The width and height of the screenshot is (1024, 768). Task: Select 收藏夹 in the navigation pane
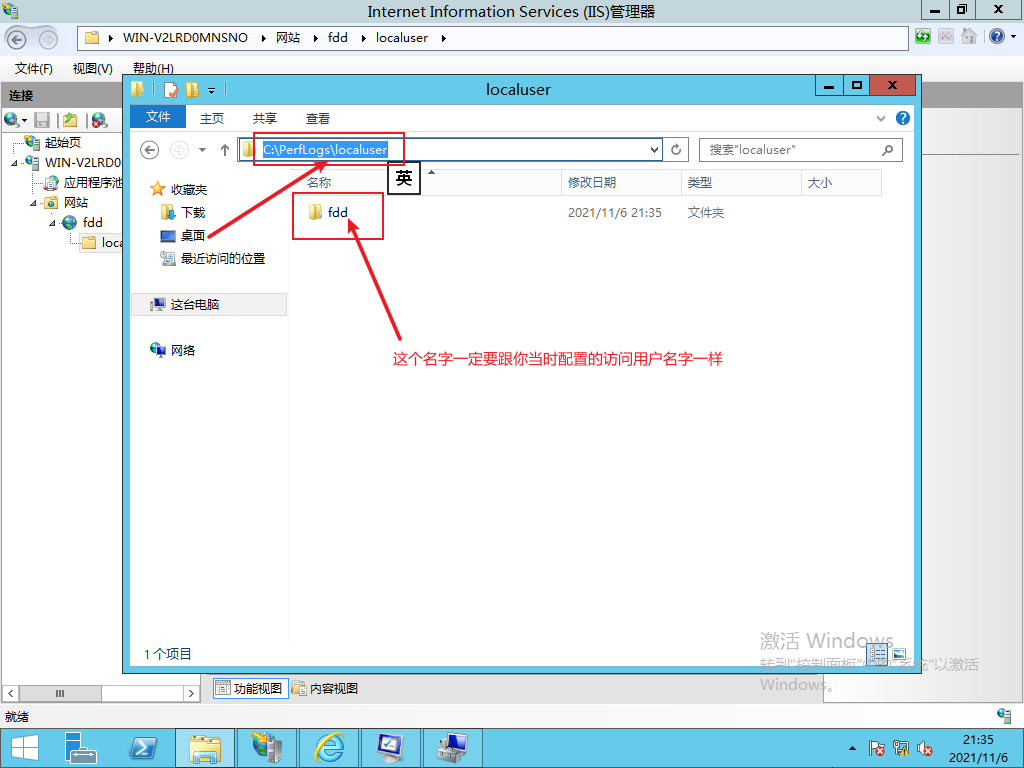(x=189, y=189)
